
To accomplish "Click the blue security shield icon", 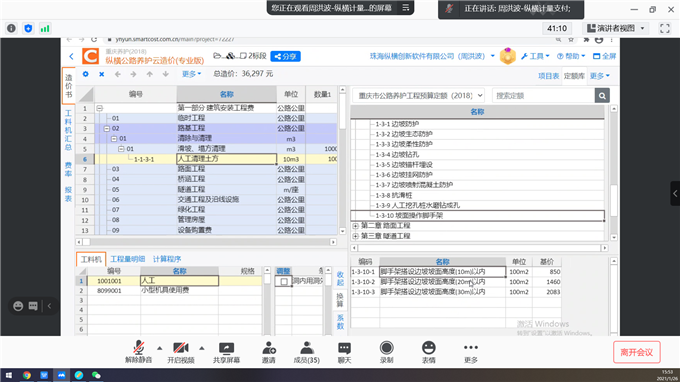I will pos(28,29).
